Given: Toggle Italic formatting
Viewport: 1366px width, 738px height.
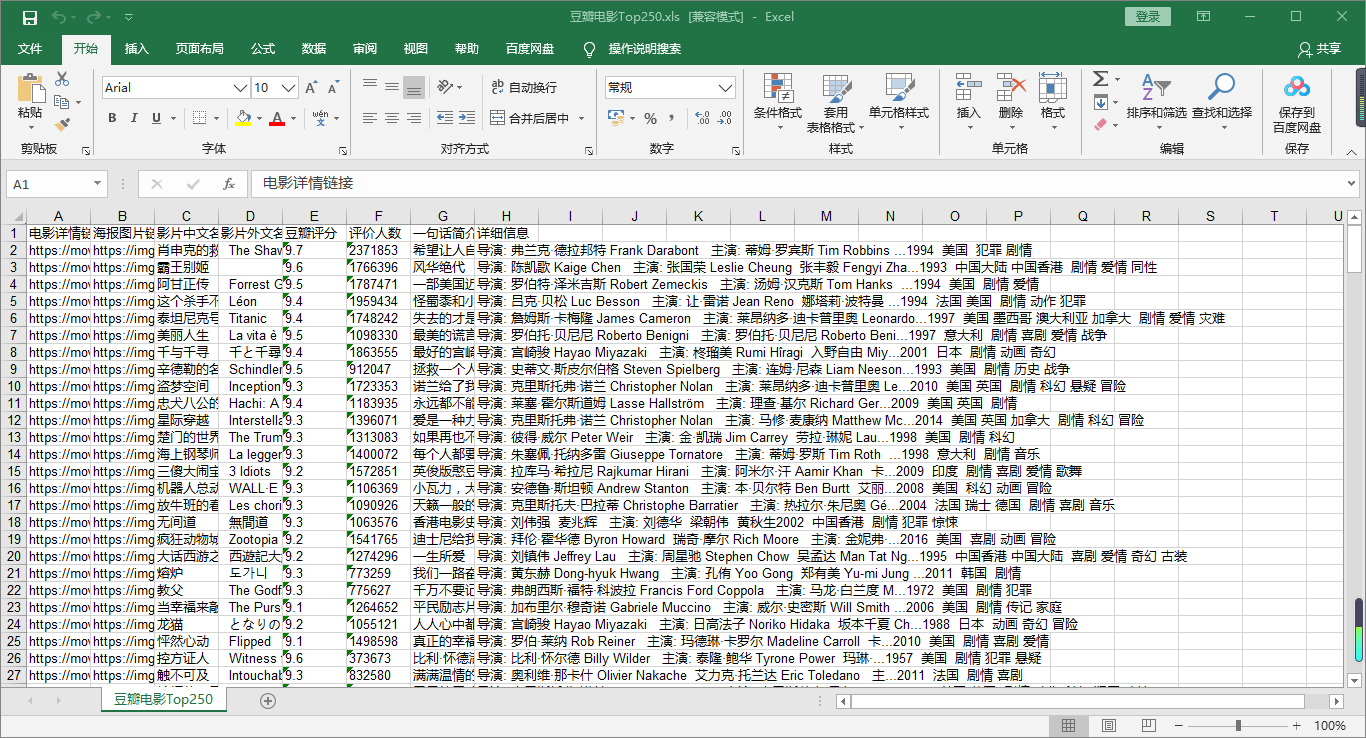Looking at the screenshot, I should pyautogui.click(x=134, y=118).
